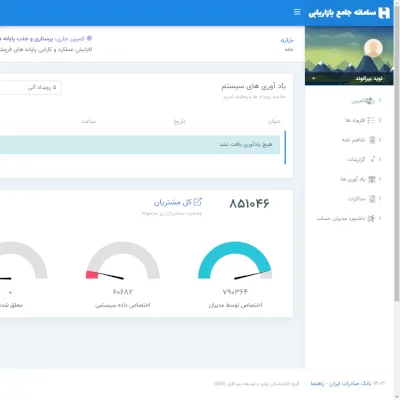Expand the کمپین menu chevron
400x400 pixels.
coord(380,100)
